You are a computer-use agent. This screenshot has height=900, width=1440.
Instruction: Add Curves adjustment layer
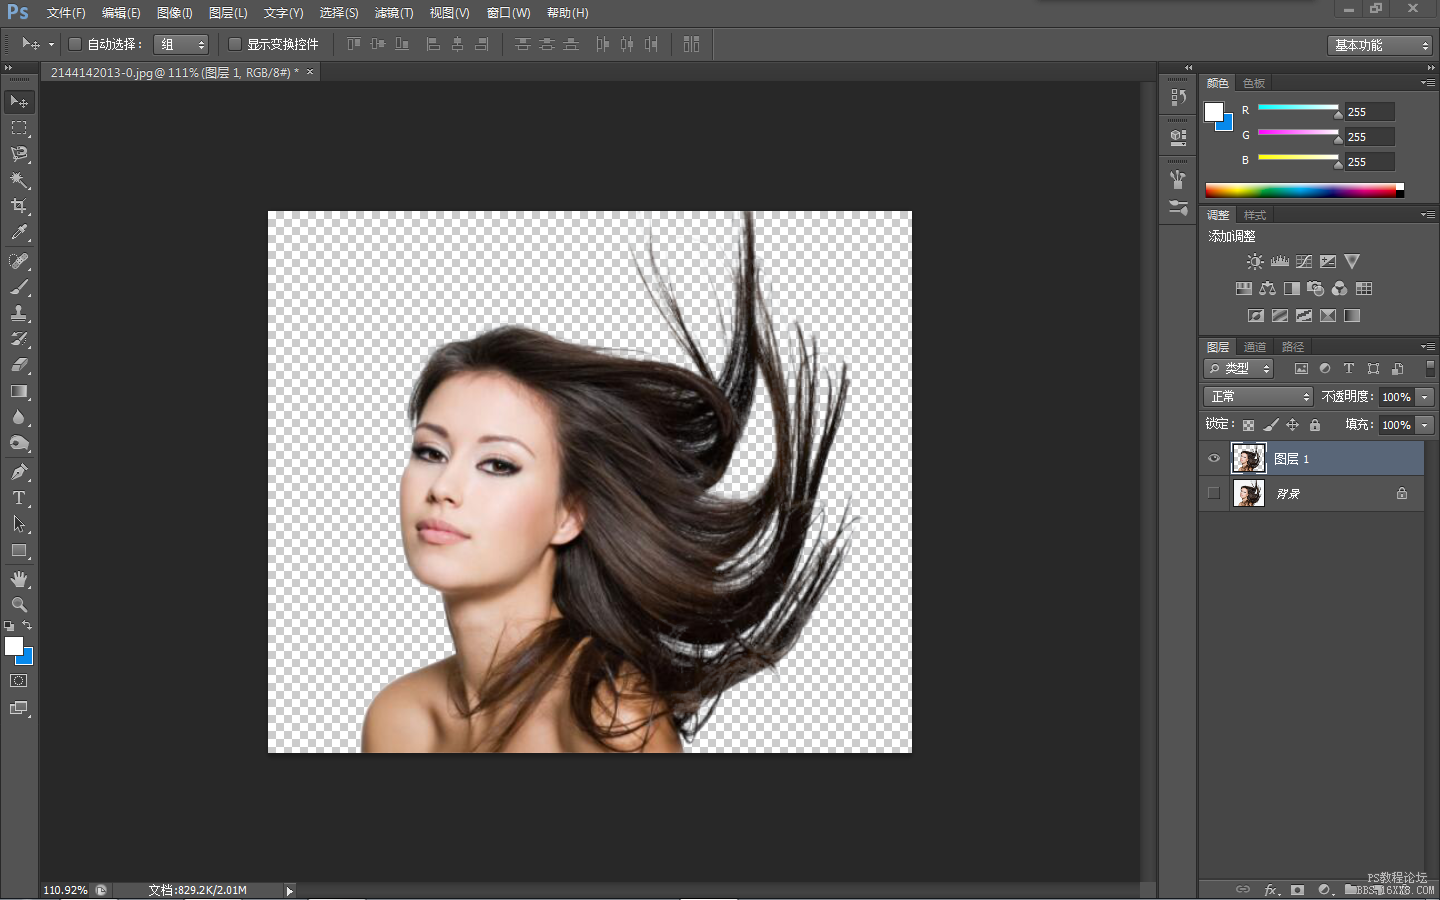1304,262
